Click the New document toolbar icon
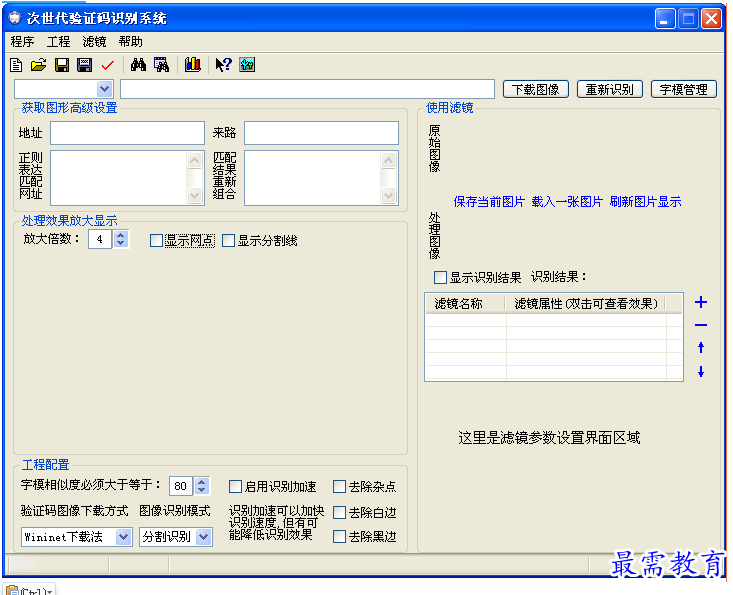This screenshot has height=595, width=733. 16,65
